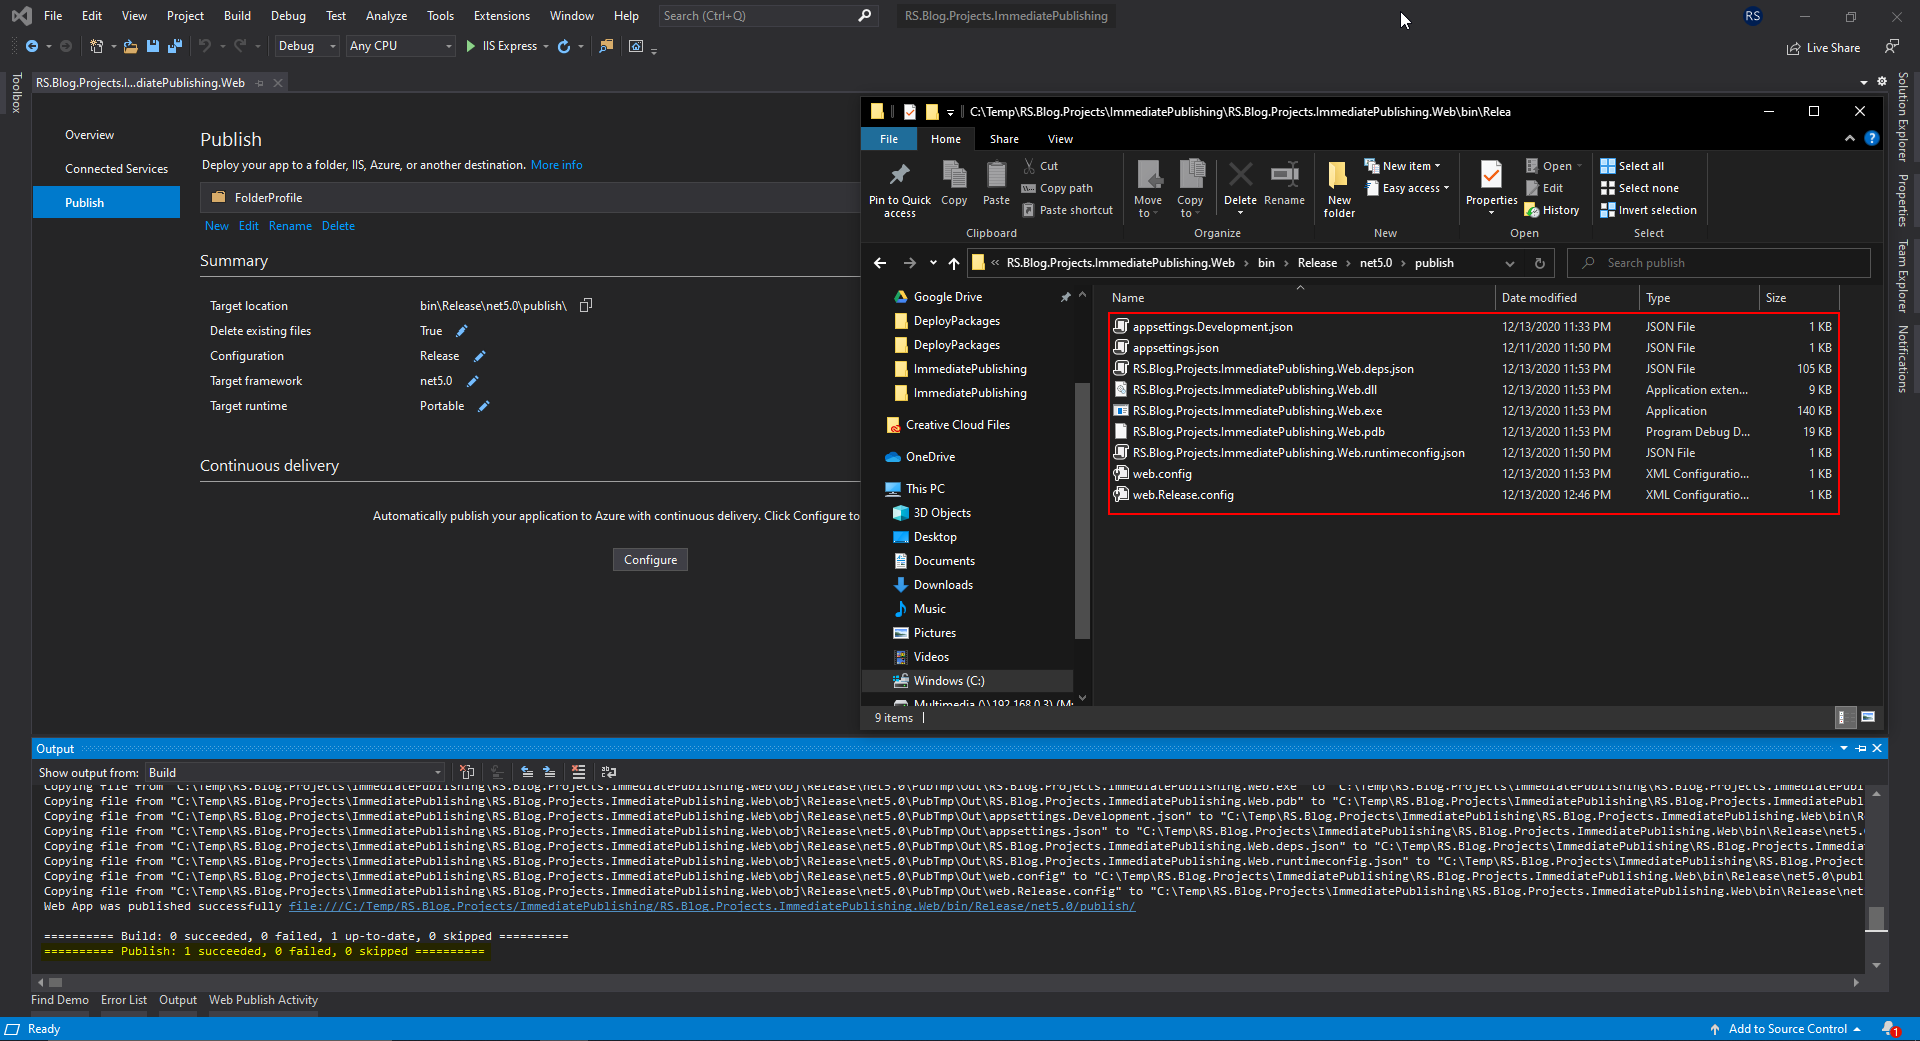Pin the RS.Blog document tab
This screenshot has width=1920, height=1041.
click(x=260, y=83)
